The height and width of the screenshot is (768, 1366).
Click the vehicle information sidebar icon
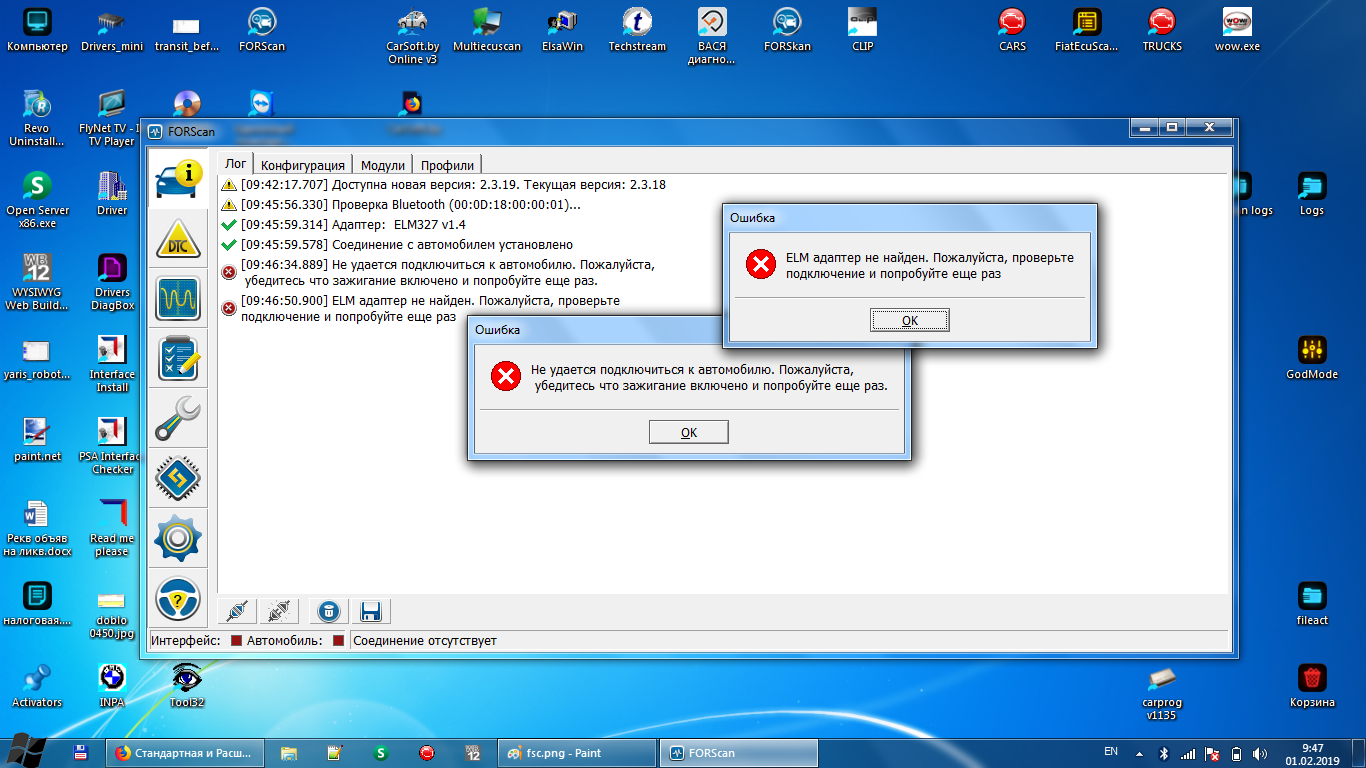(x=178, y=180)
